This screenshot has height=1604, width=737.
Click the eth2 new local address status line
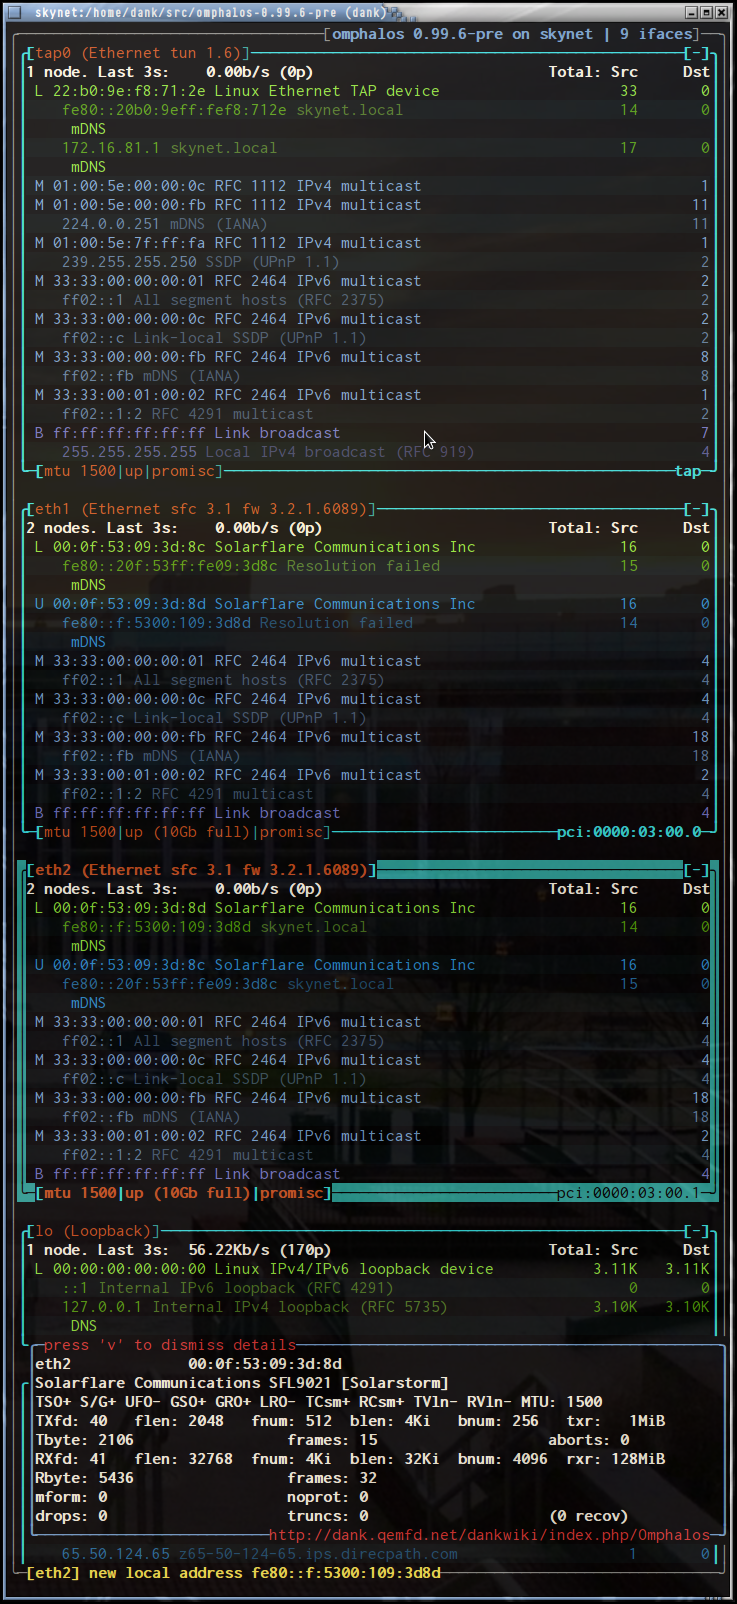click(233, 1573)
